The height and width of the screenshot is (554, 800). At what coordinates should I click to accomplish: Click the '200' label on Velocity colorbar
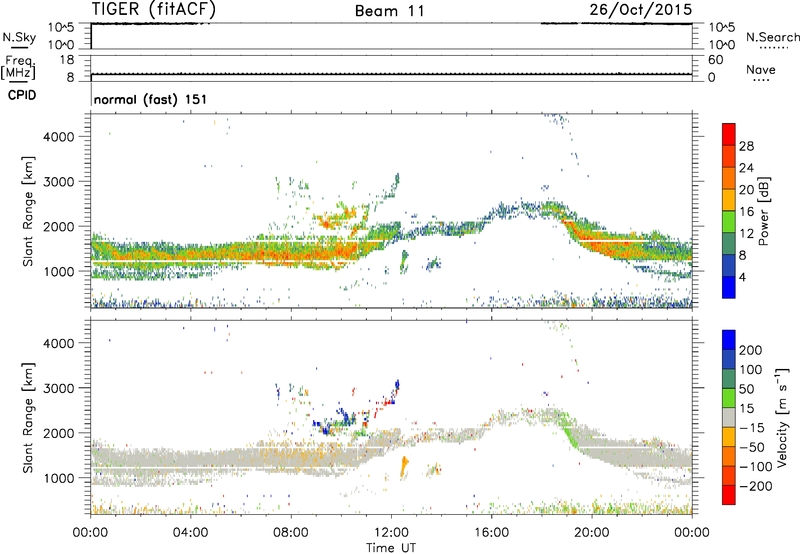tap(751, 350)
